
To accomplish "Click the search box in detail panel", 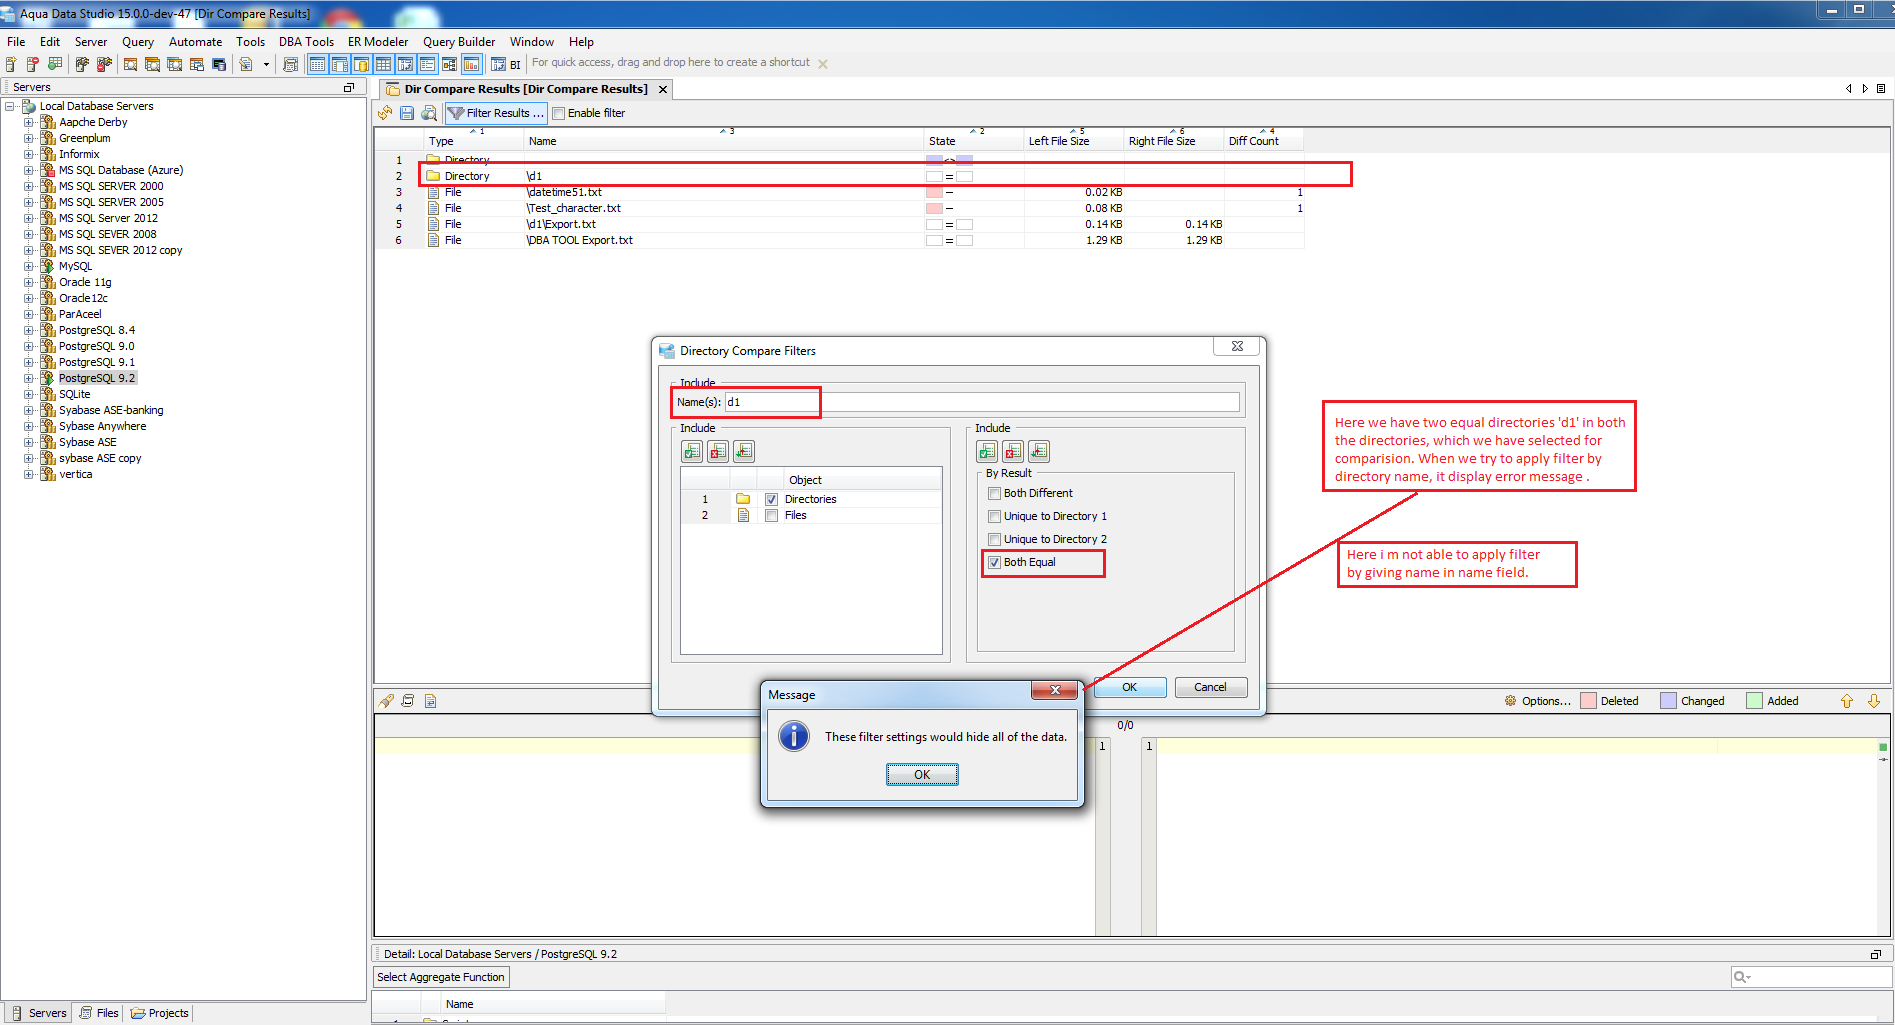I will point(1811,977).
